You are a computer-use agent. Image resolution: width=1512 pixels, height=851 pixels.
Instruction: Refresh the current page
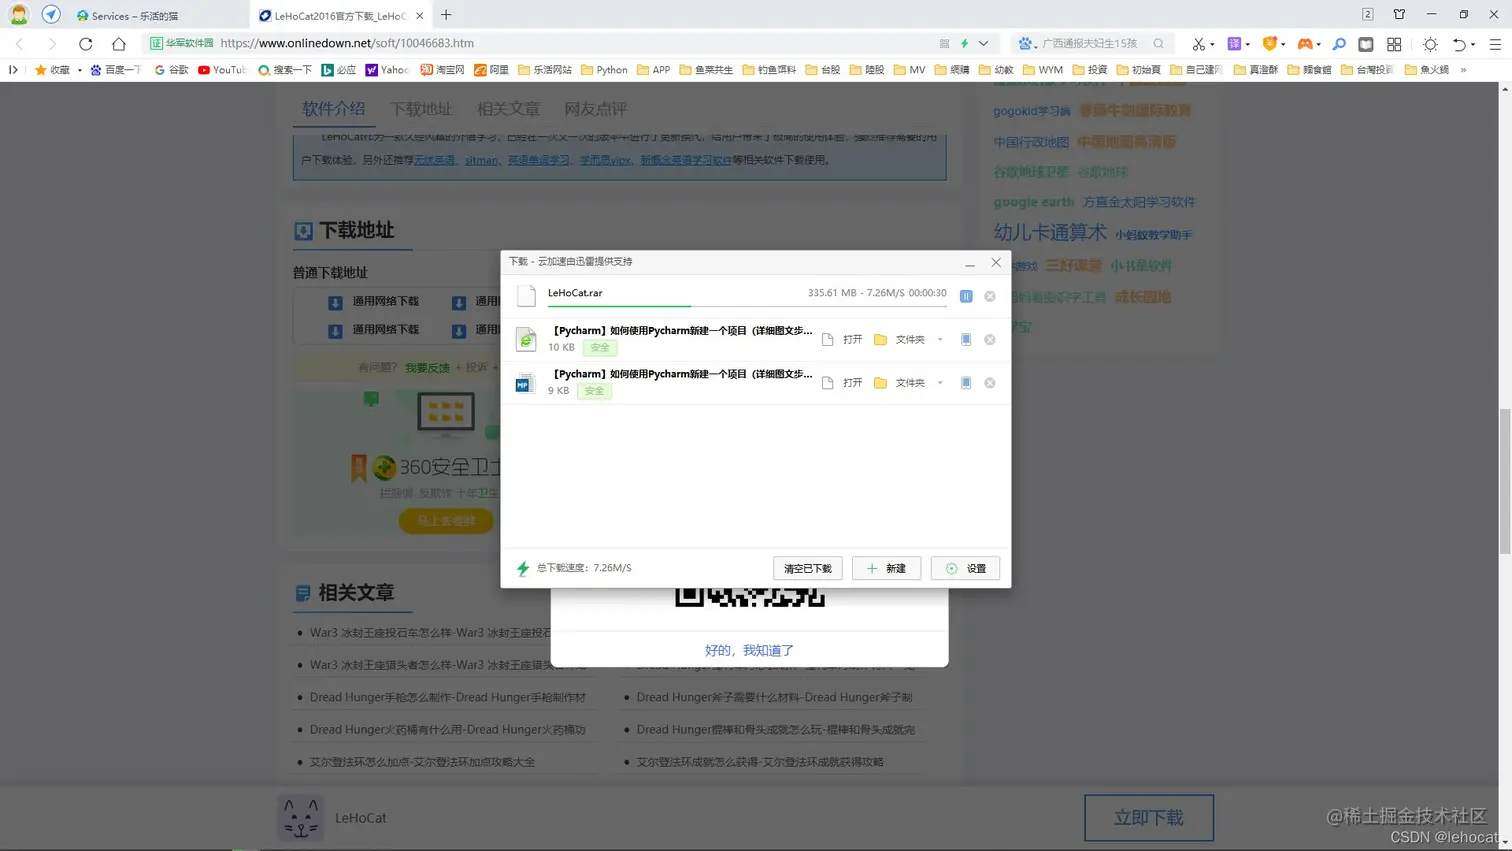point(85,43)
